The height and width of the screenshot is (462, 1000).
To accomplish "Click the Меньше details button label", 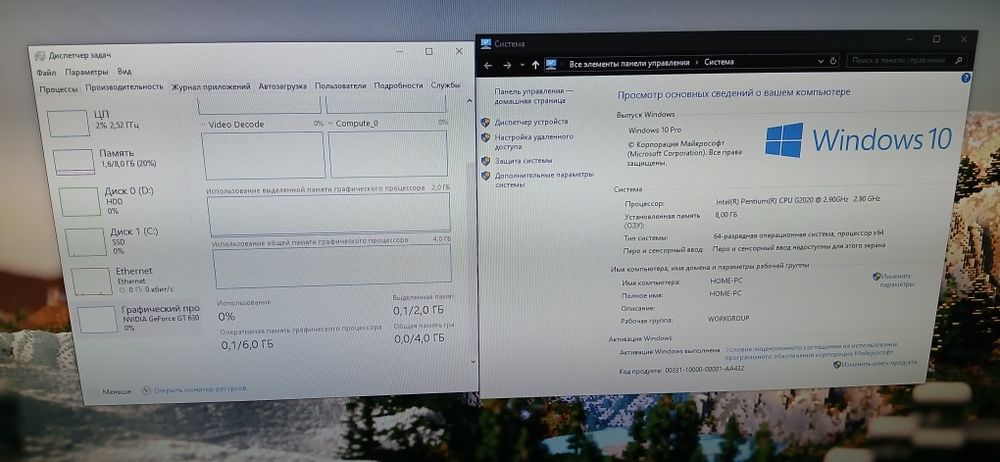I will 117,391.
